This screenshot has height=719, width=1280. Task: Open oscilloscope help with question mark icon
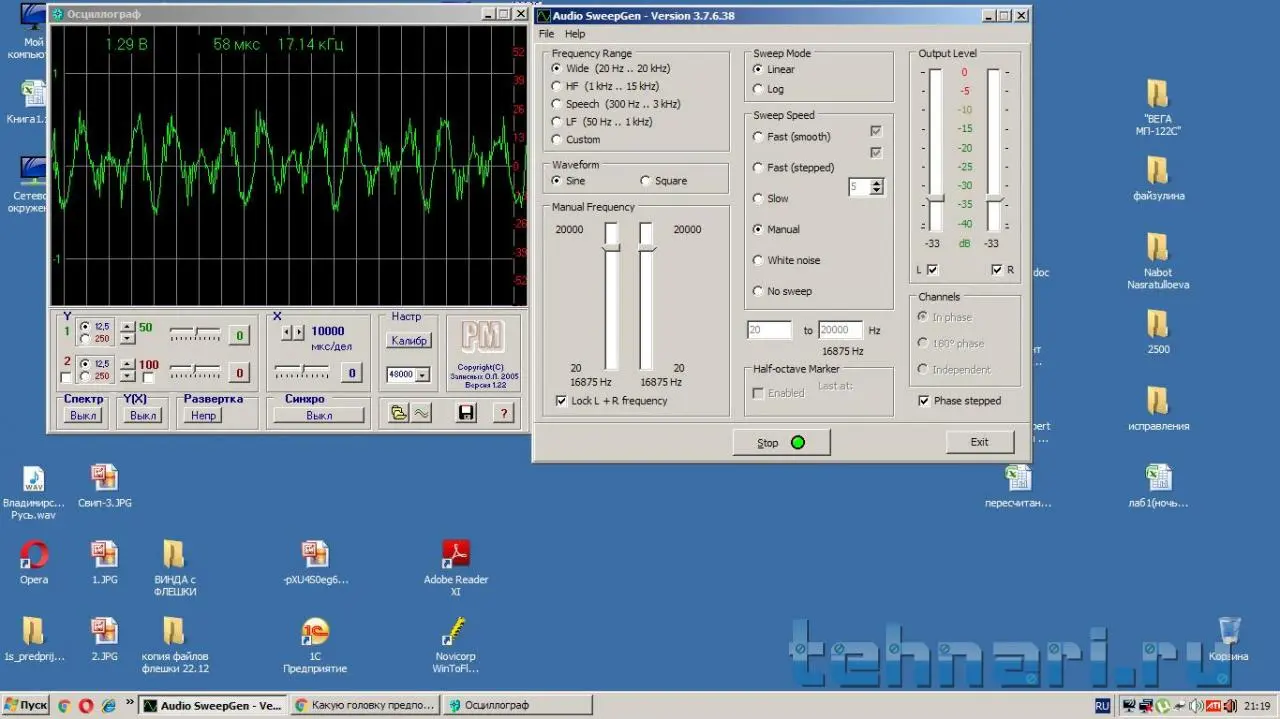tap(504, 413)
